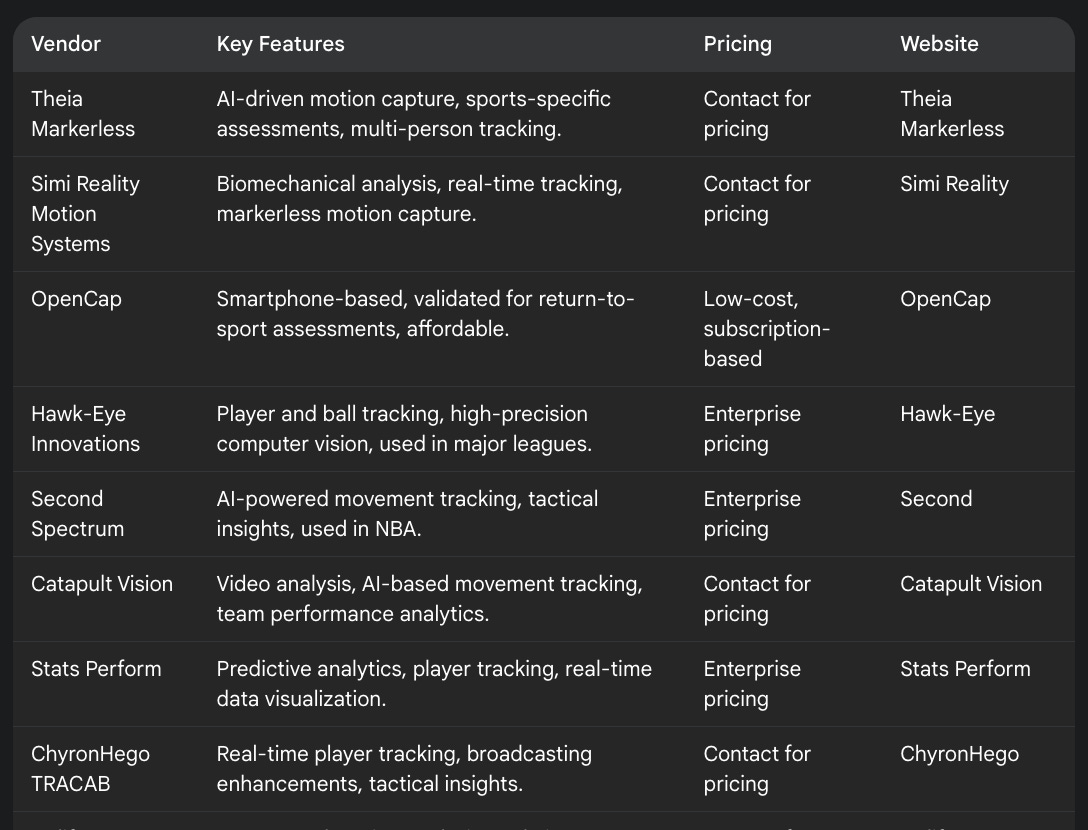
Task: Click the Vendor column header
Action: 66,44
